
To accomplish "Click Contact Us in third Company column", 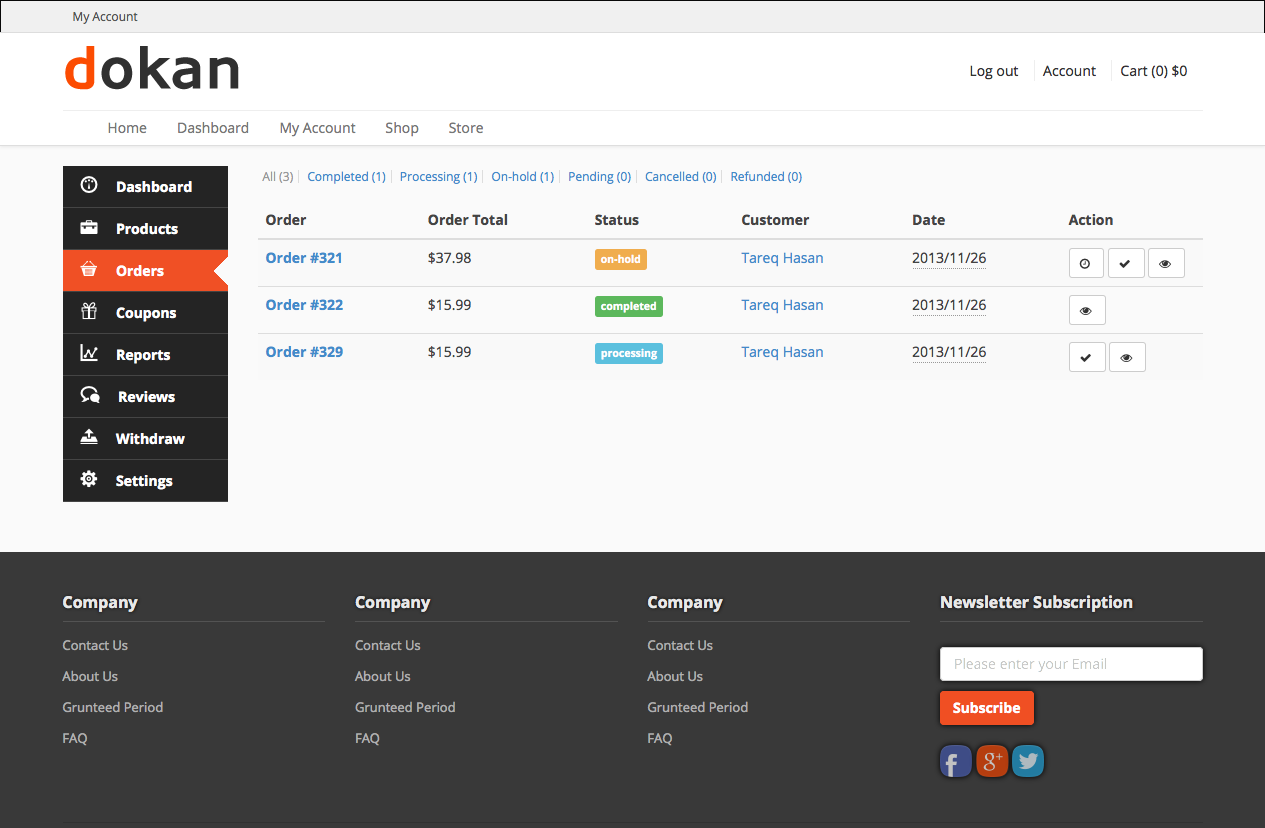I will click(x=680, y=645).
